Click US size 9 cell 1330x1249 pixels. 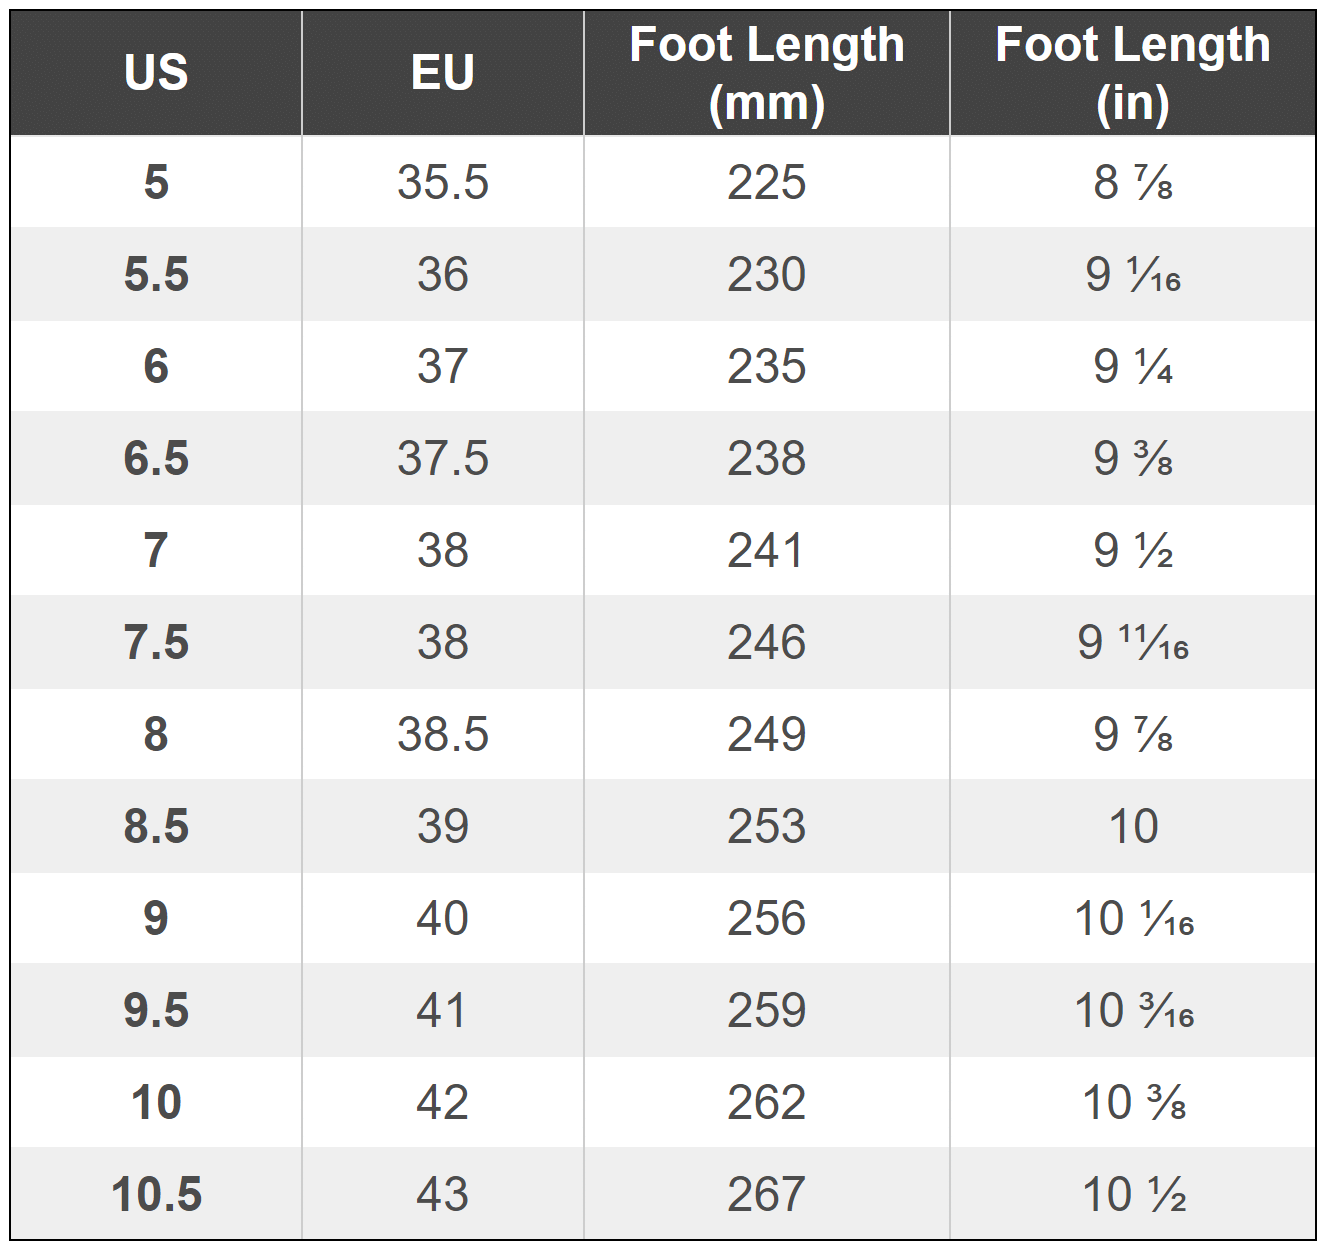tap(156, 918)
